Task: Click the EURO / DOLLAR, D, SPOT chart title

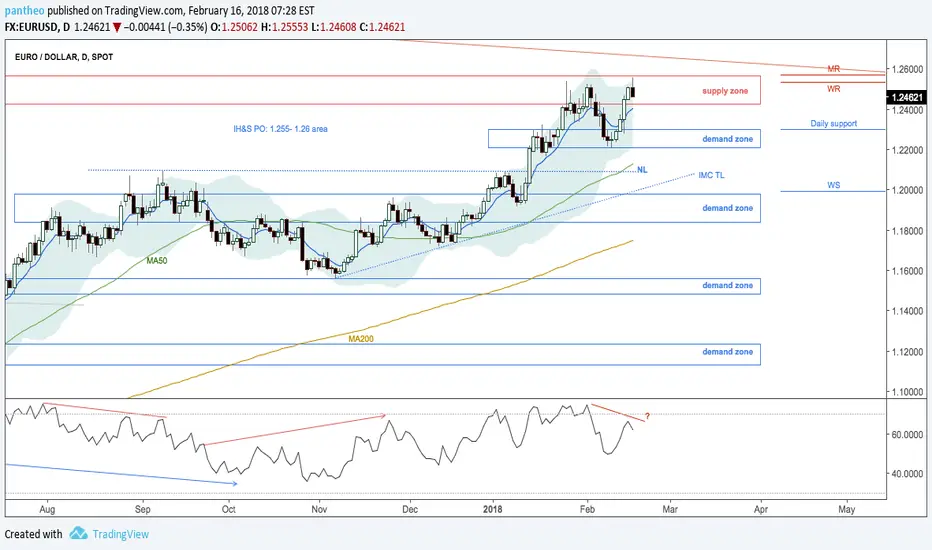Action: point(64,57)
